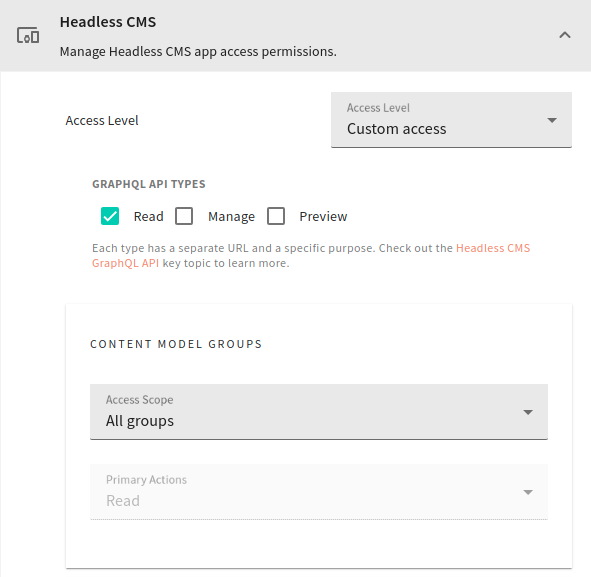This screenshot has height=577, width=591.
Task: Click the 'Manage Headless CMS app access permissions' description
Action: coord(198,52)
